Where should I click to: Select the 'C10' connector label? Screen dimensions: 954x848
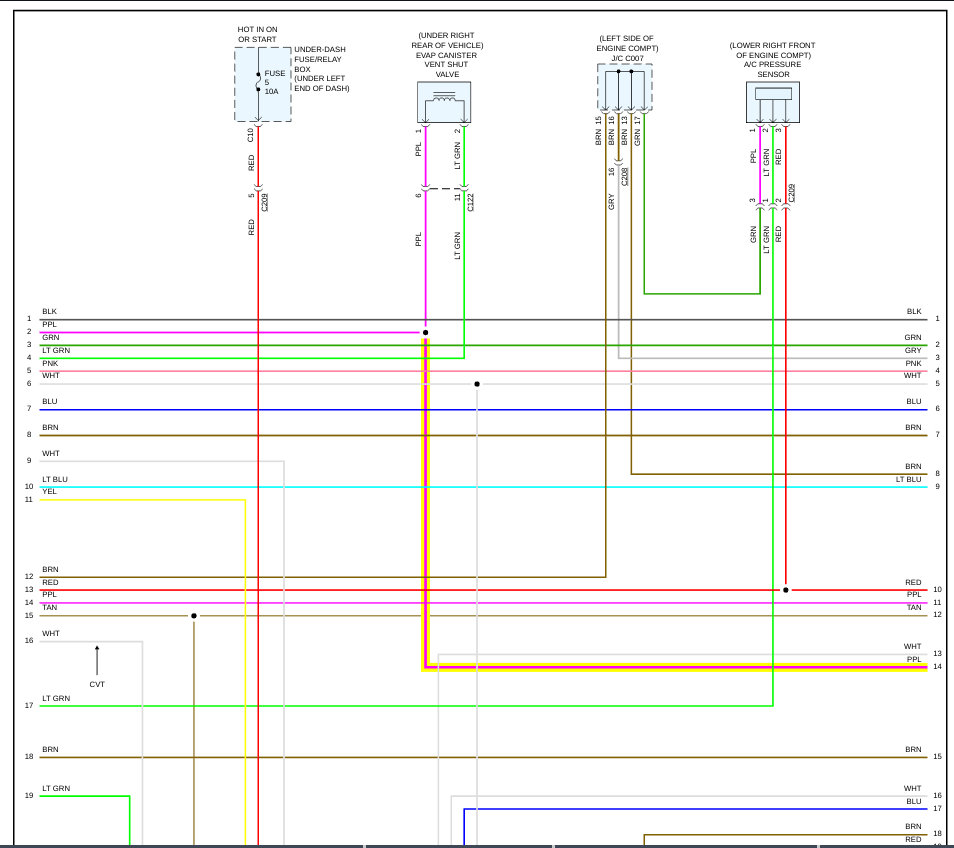(250, 135)
